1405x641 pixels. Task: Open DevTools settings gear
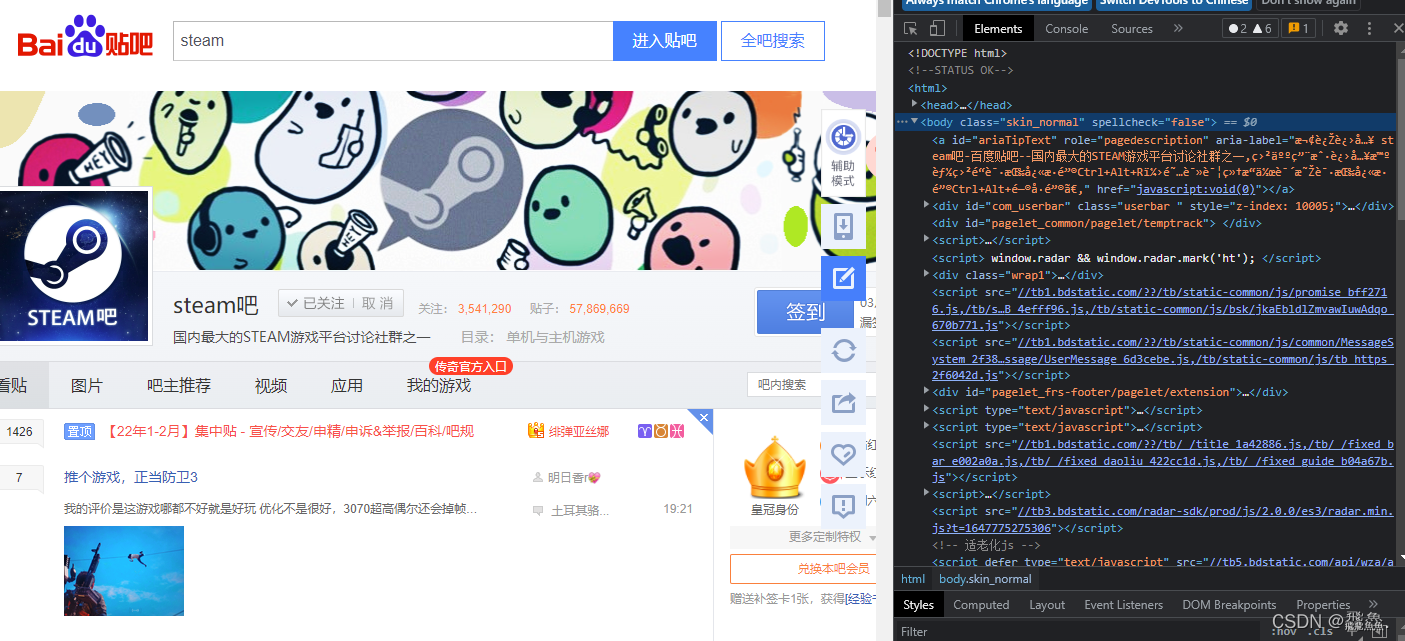click(x=1340, y=28)
